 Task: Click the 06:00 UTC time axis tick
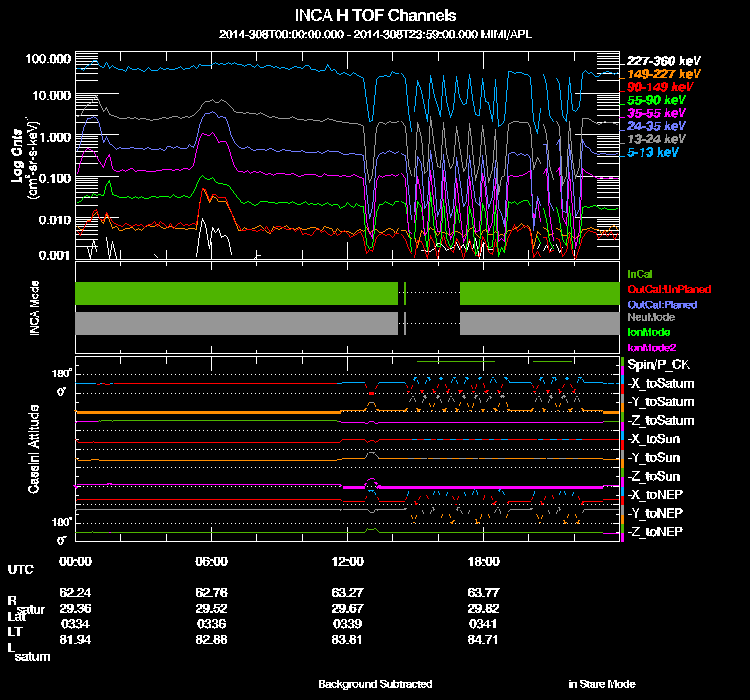pyautogui.click(x=211, y=561)
